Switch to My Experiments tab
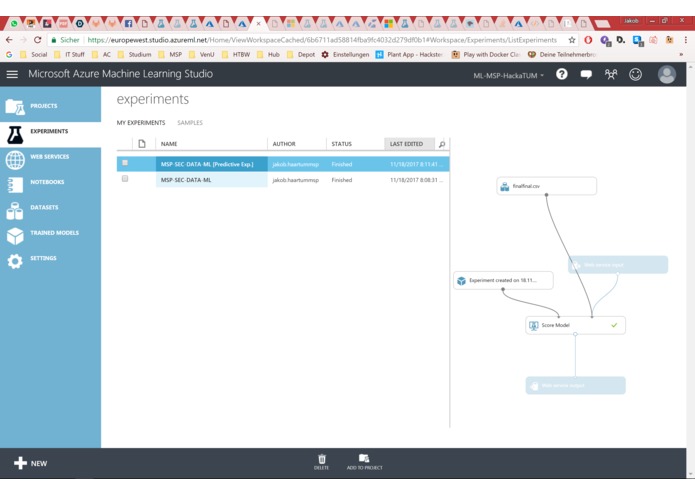695x494 pixels. pyautogui.click(x=141, y=123)
